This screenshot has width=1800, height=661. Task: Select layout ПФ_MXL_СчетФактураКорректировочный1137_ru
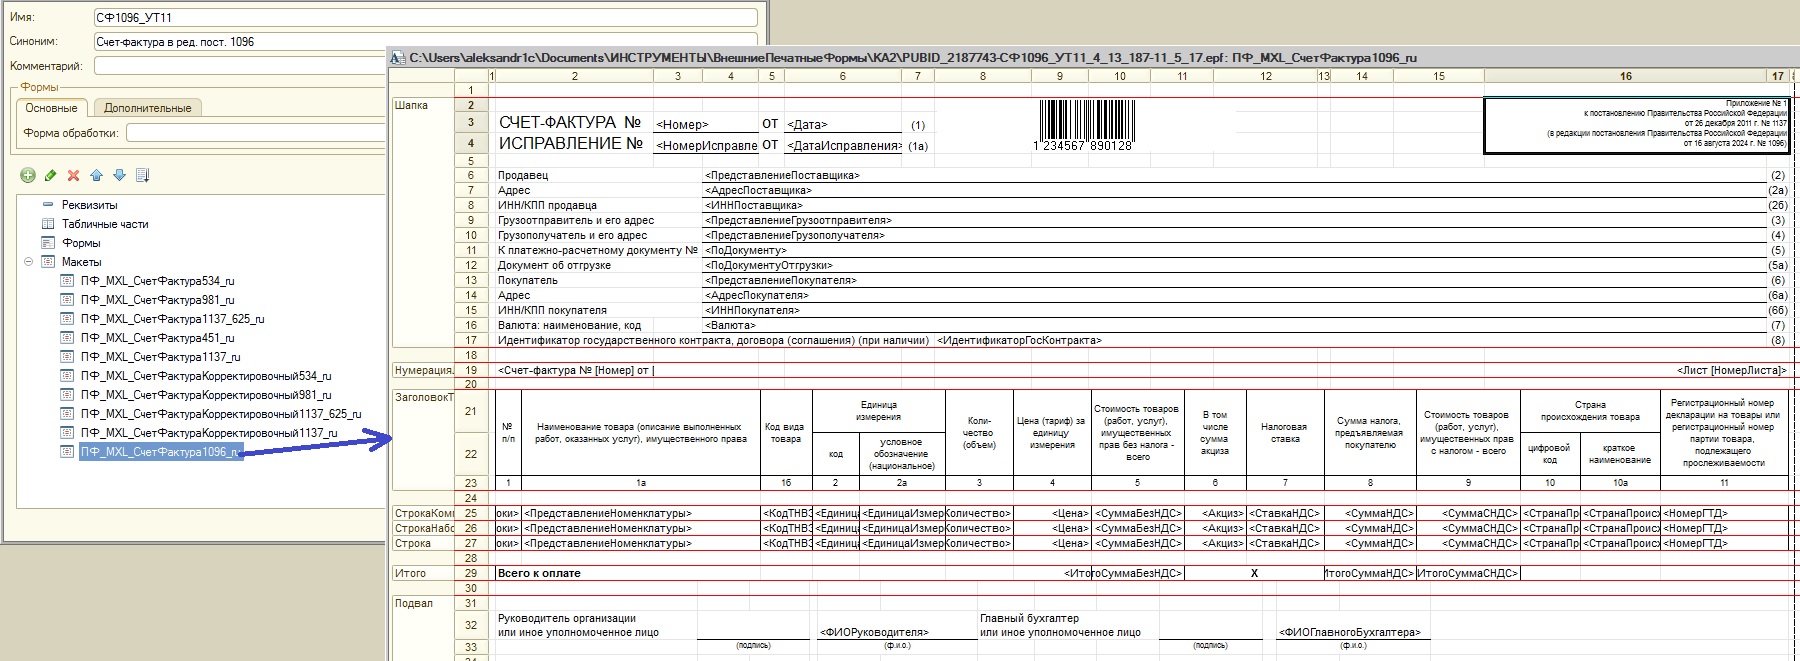point(209,433)
